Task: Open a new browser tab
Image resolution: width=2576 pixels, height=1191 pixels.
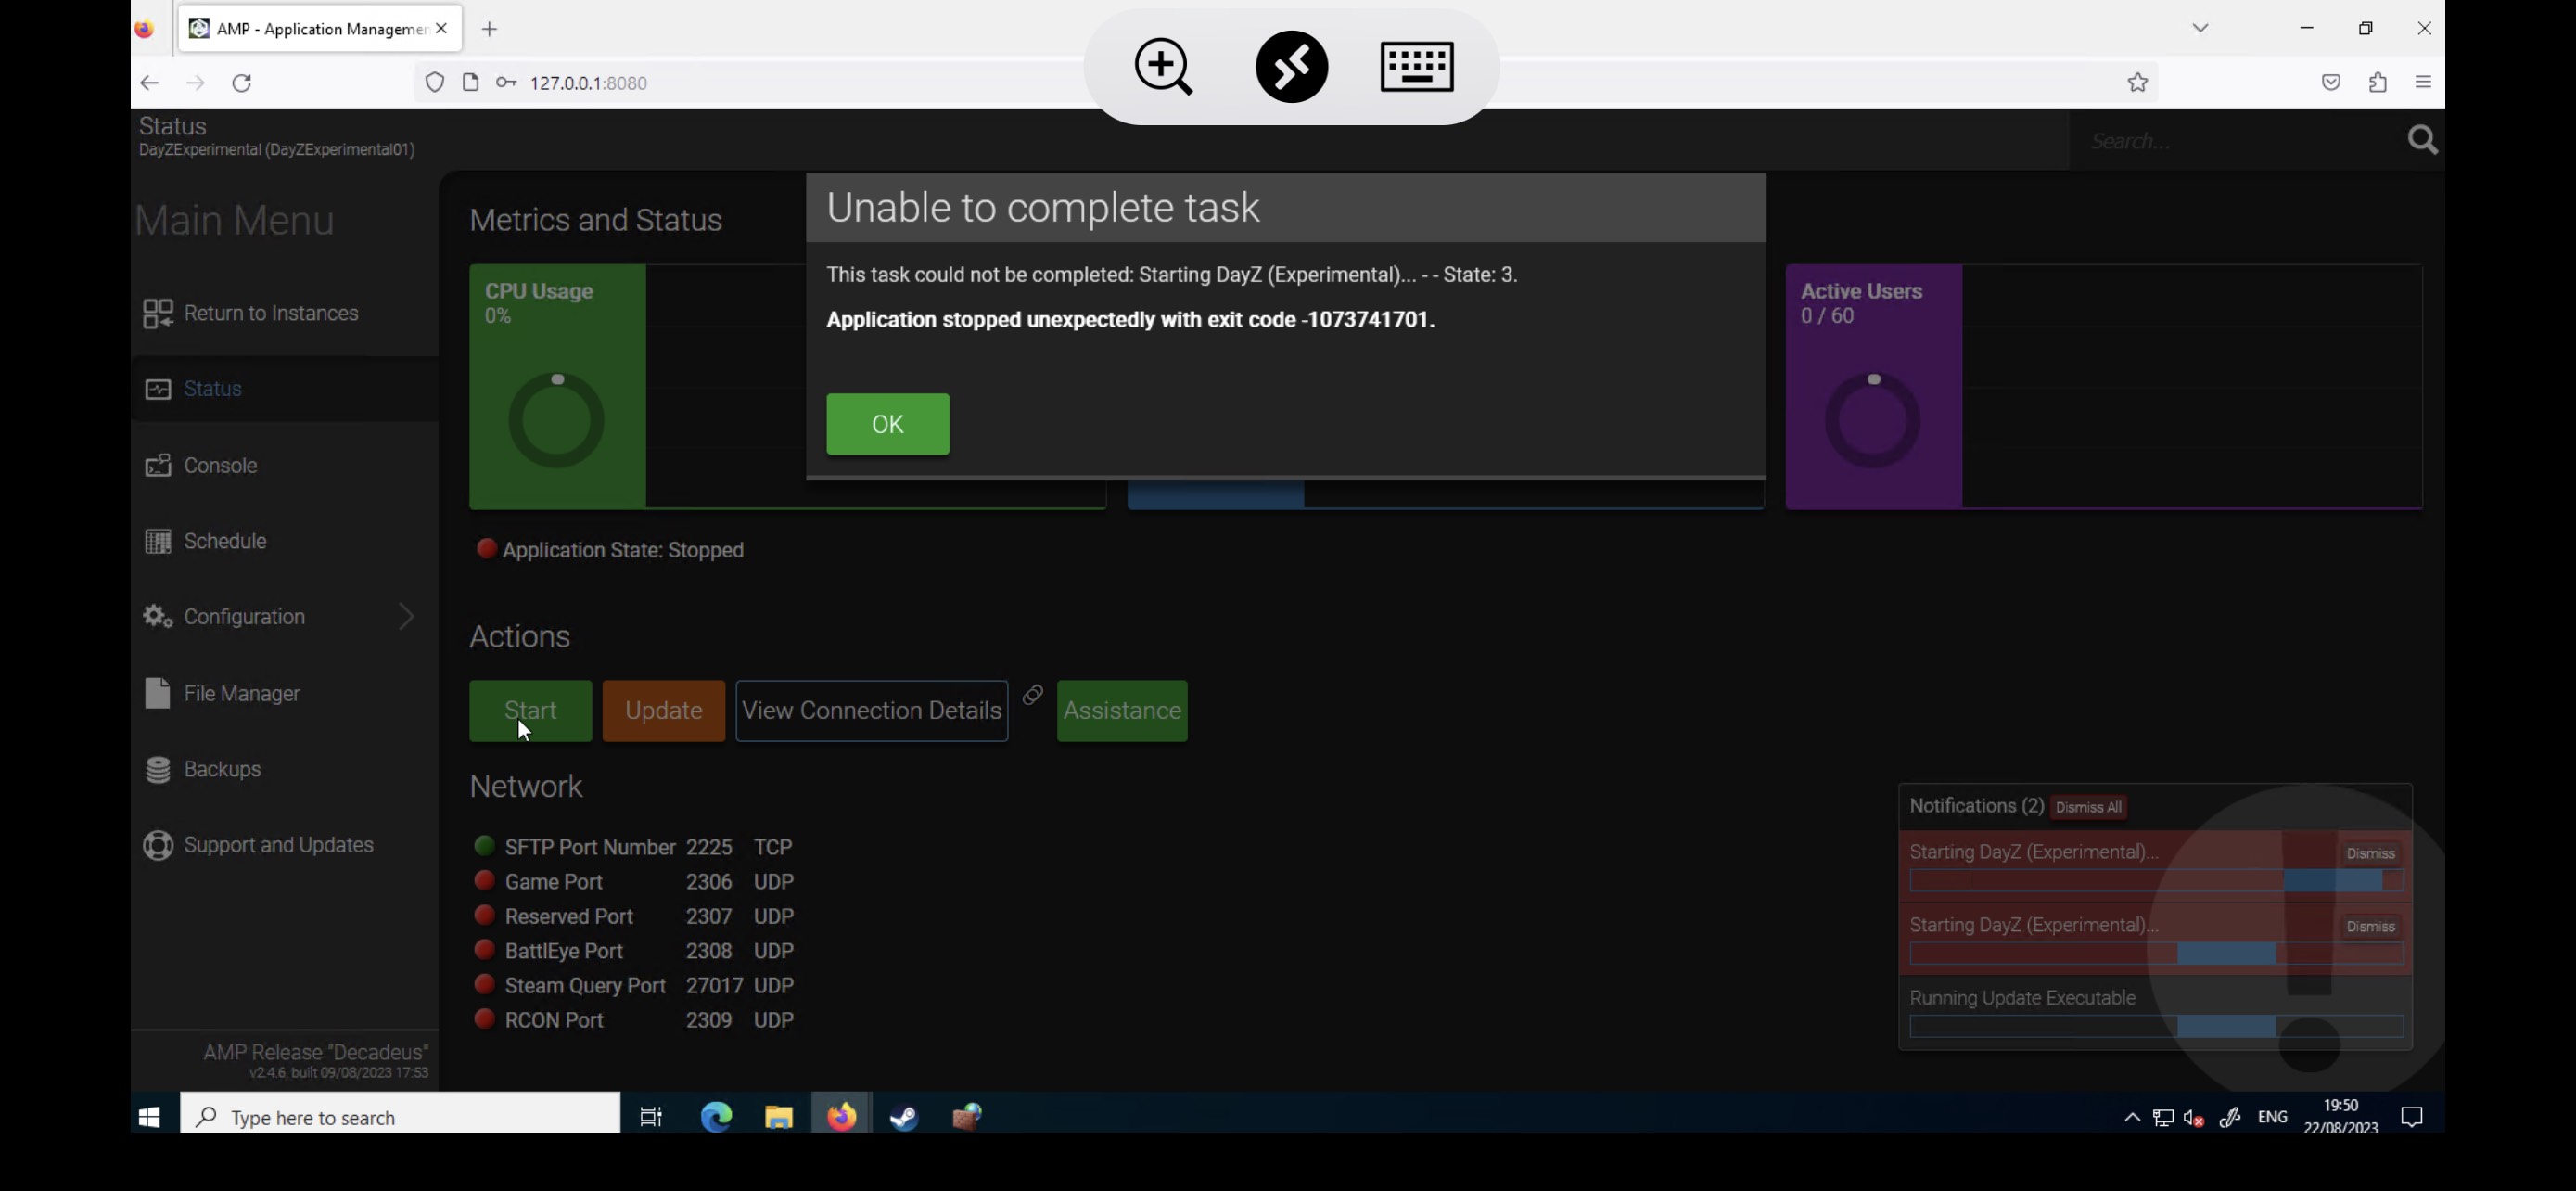Action: tap(489, 29)
